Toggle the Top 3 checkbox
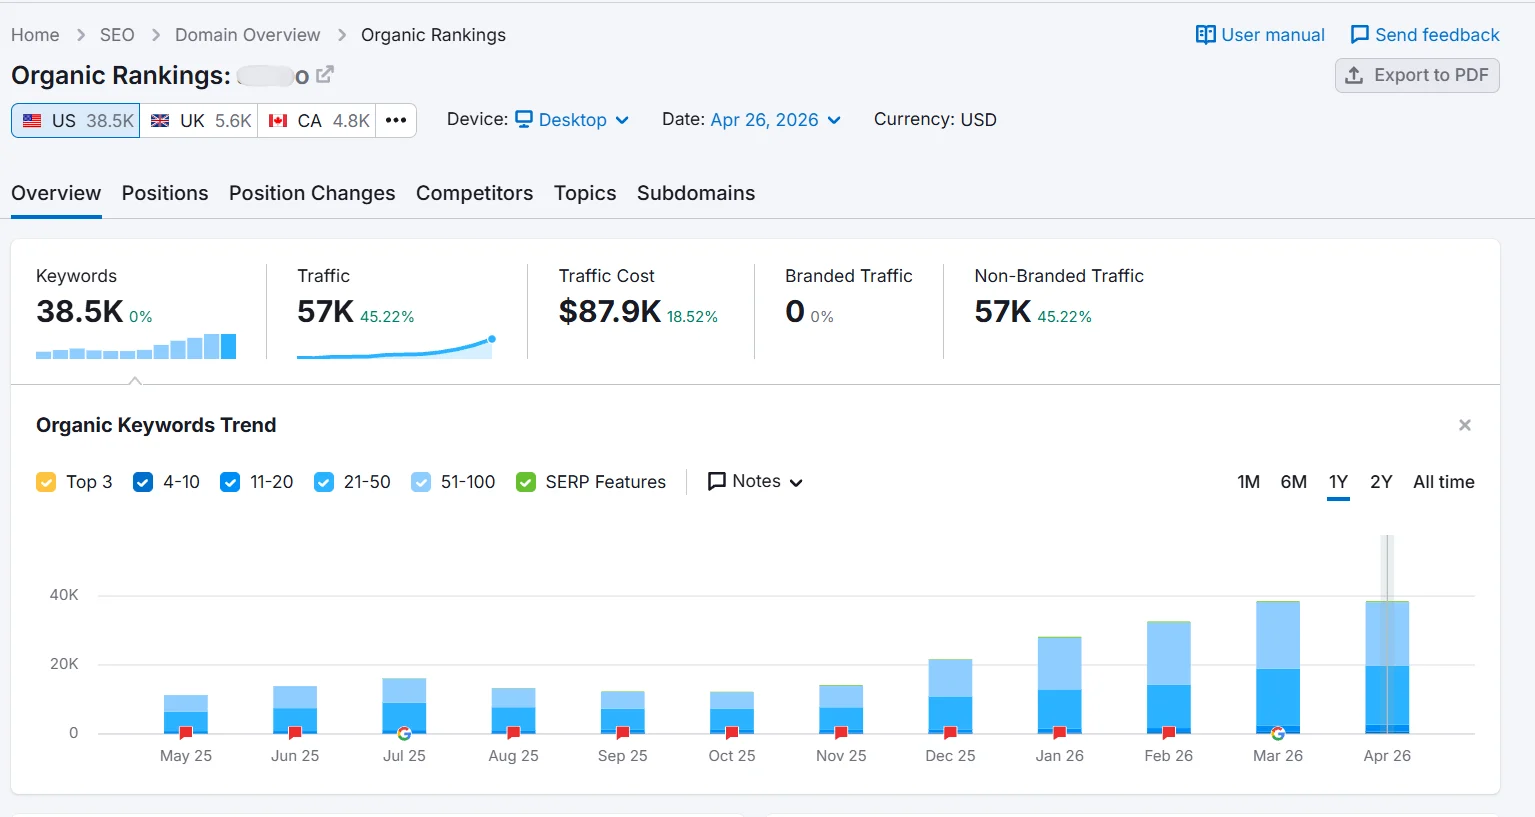1535x817 pixels. coord(46,482)
